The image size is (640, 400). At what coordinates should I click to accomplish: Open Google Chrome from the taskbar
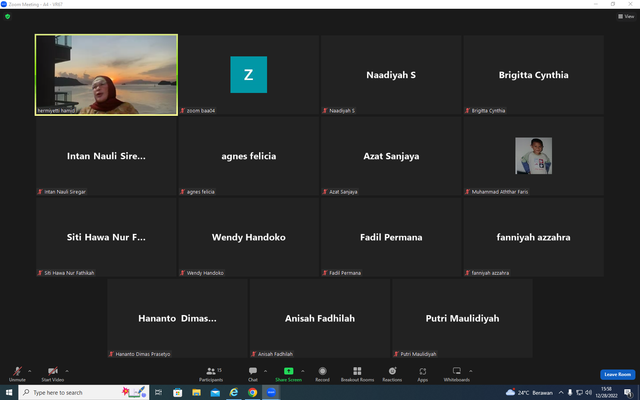[x=252, y=392]
